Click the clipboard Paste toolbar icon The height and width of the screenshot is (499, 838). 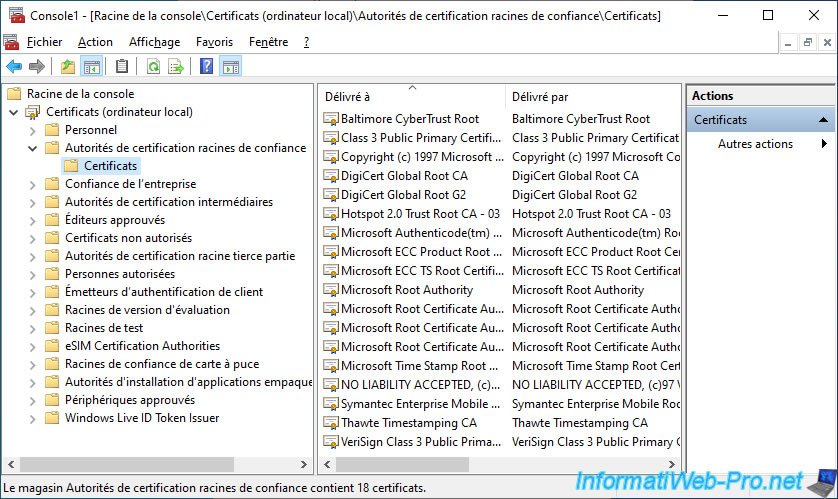tap(122, 67)
